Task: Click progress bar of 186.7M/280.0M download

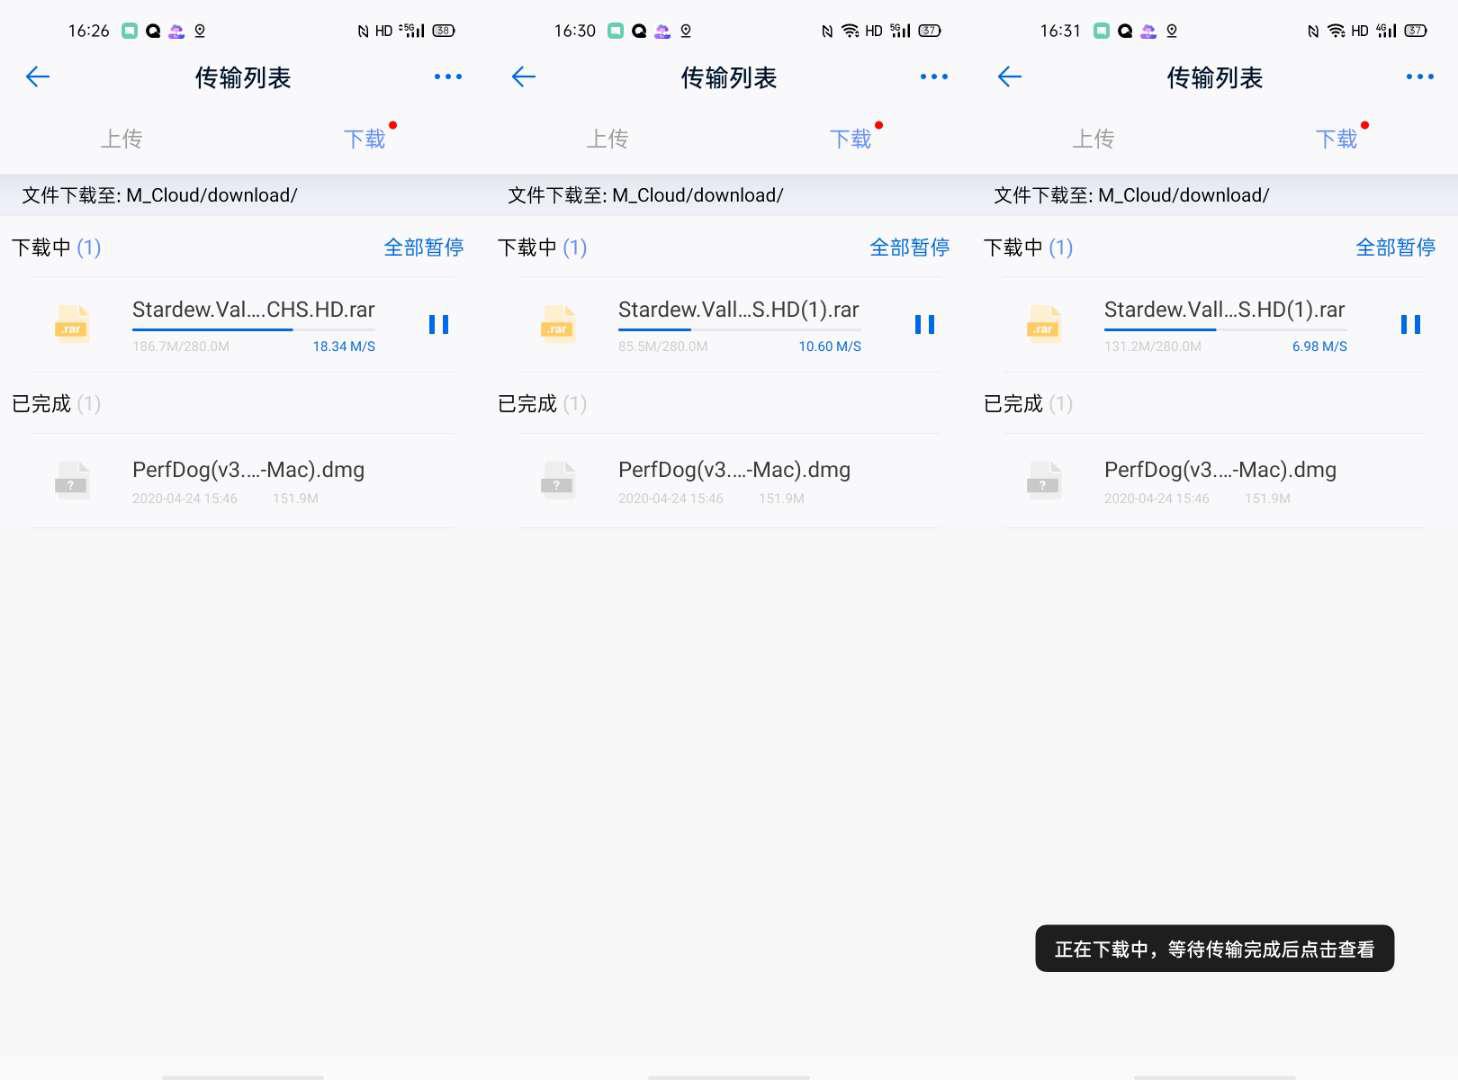Action: click(254, 329)
